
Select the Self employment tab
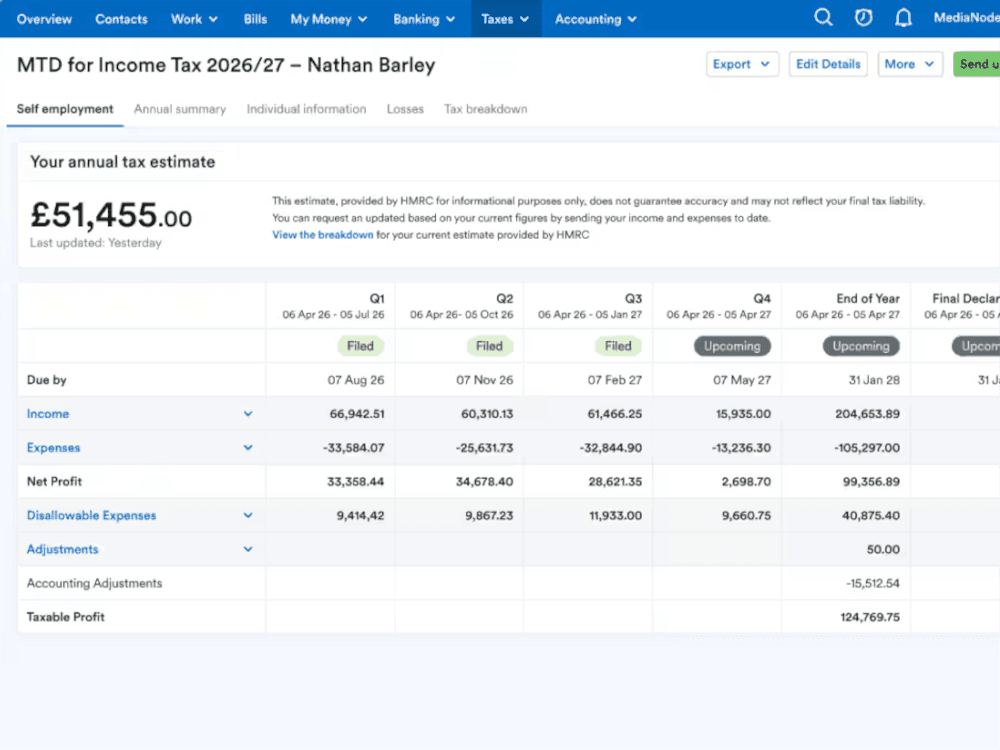pos(65,109)
